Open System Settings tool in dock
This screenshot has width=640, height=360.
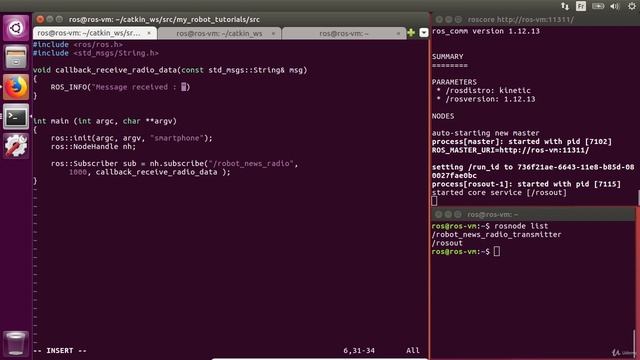[x=16, y=146]
